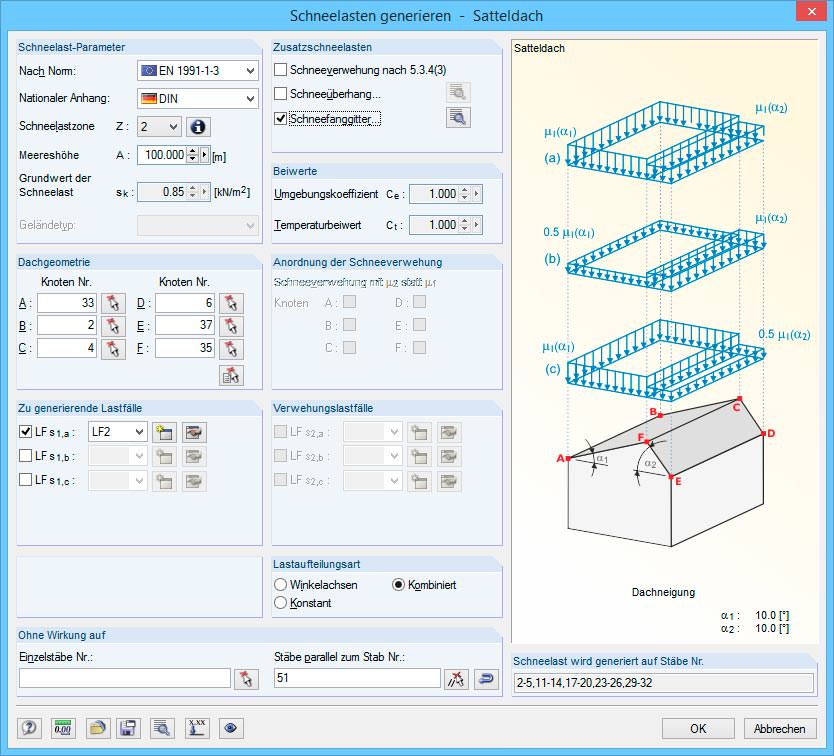Open the Nationaler Anhang DIN dropdown
834x756 pixels.
coord(198,98)
